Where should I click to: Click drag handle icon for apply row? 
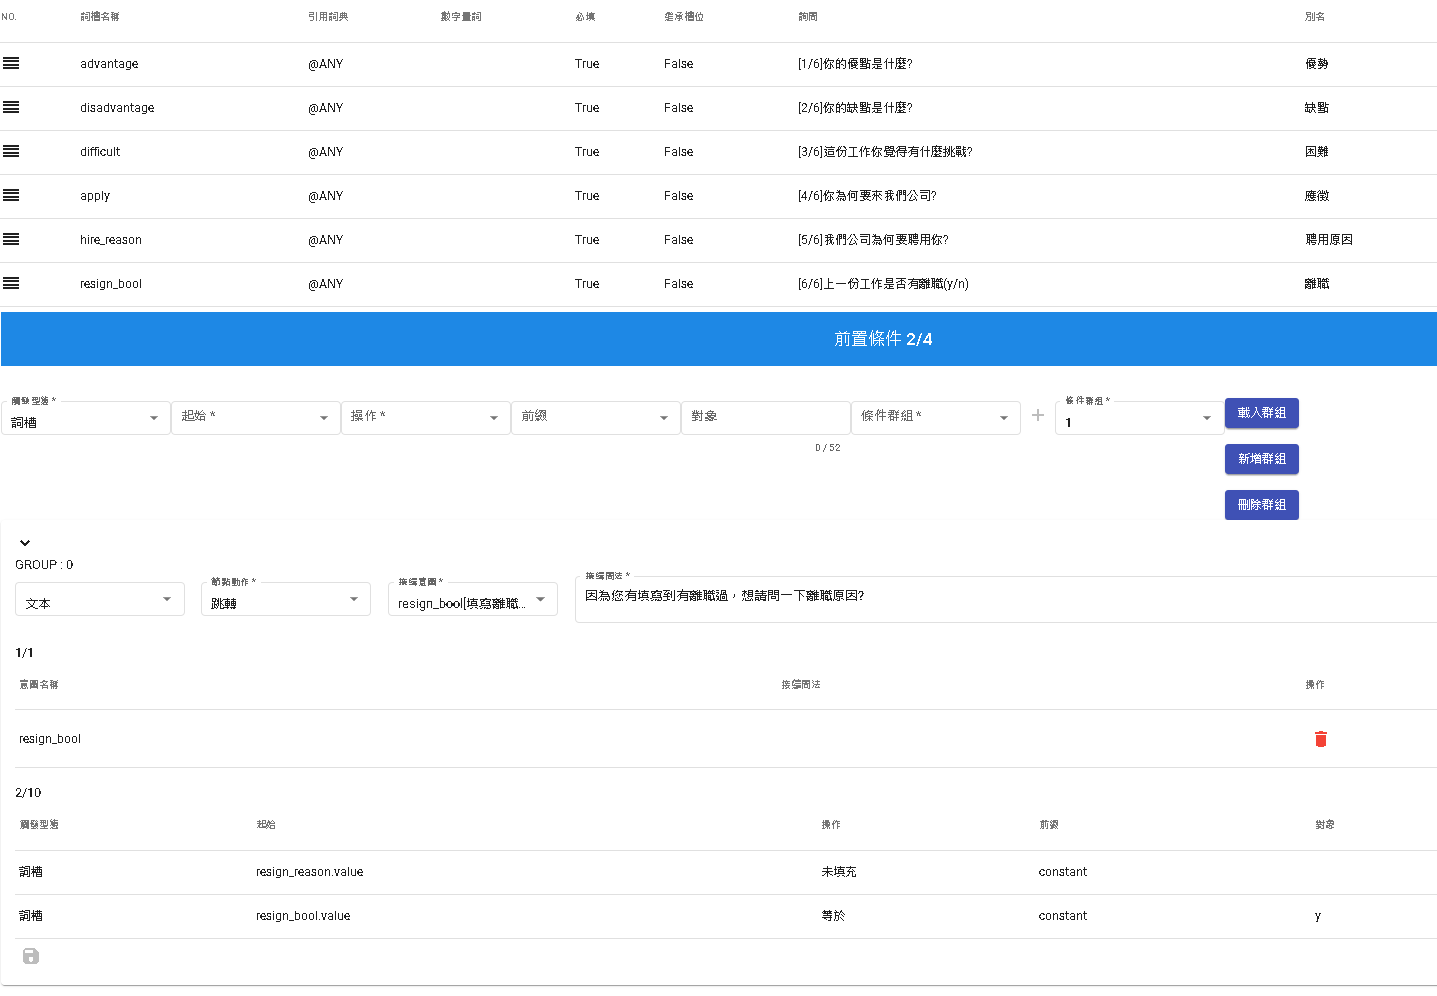click(11, 195)
